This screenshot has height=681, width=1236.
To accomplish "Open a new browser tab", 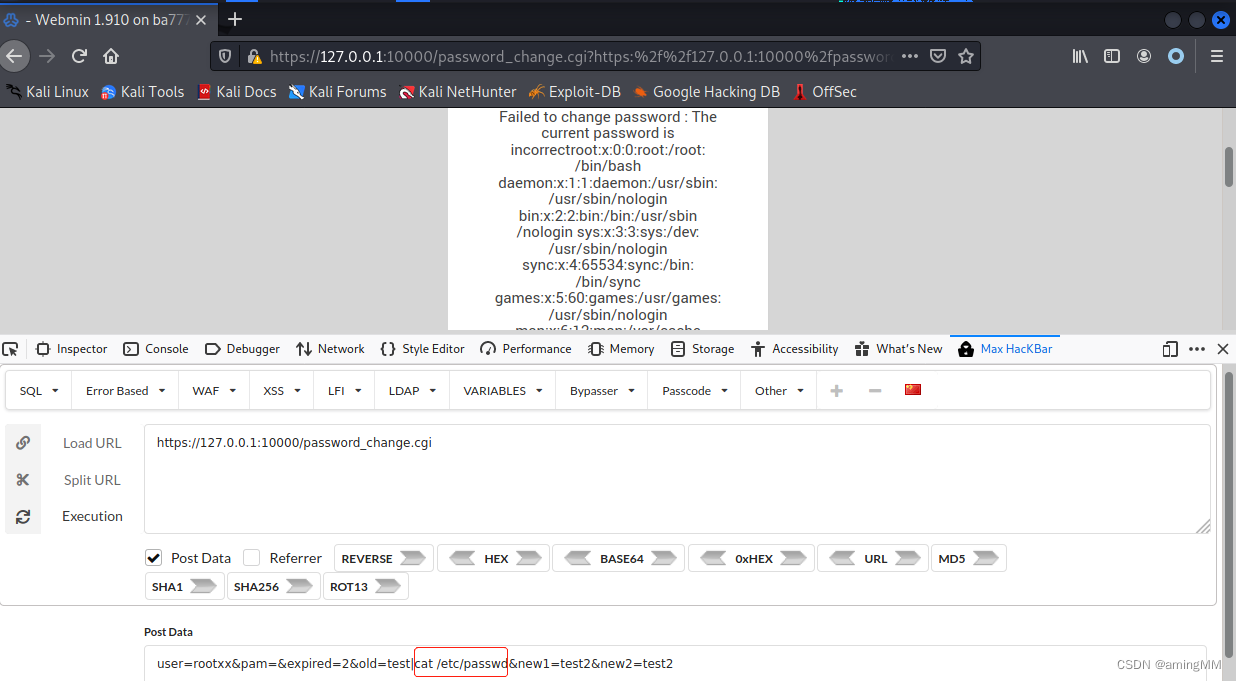I will [x=235, y=19].
